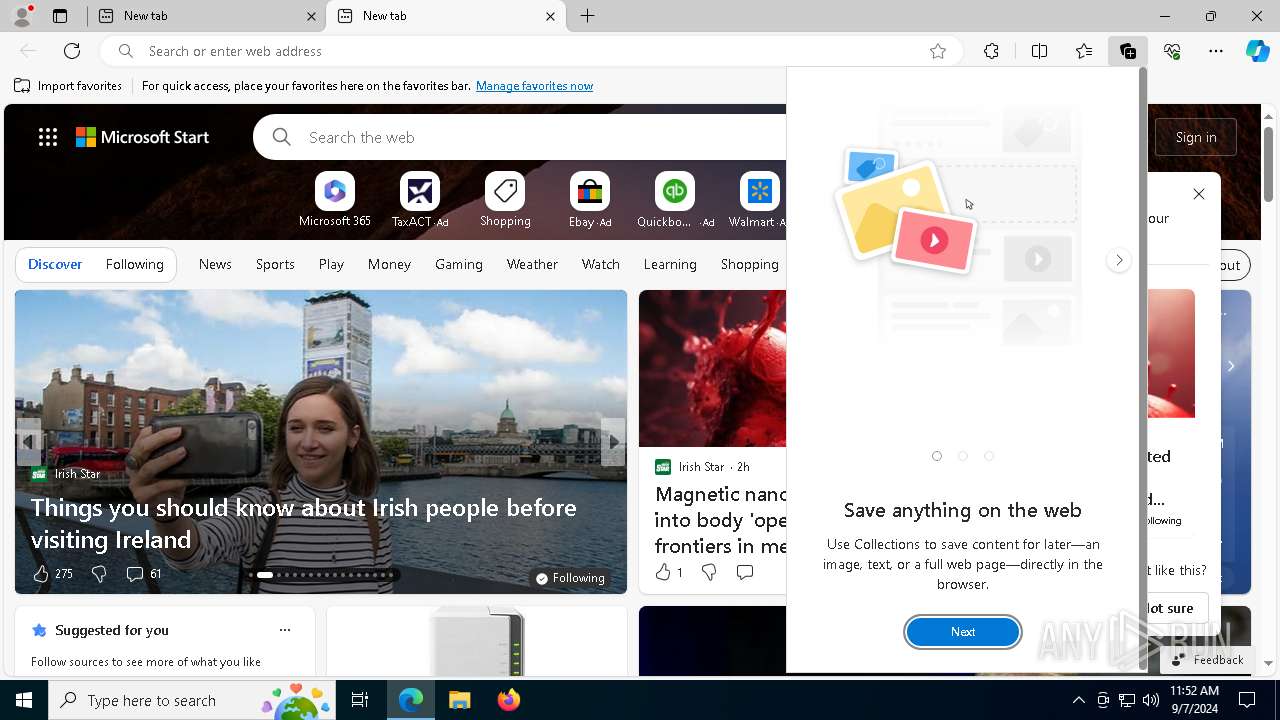
Task: Launch Firefox from the taskbar
Action: pos(509,700)
